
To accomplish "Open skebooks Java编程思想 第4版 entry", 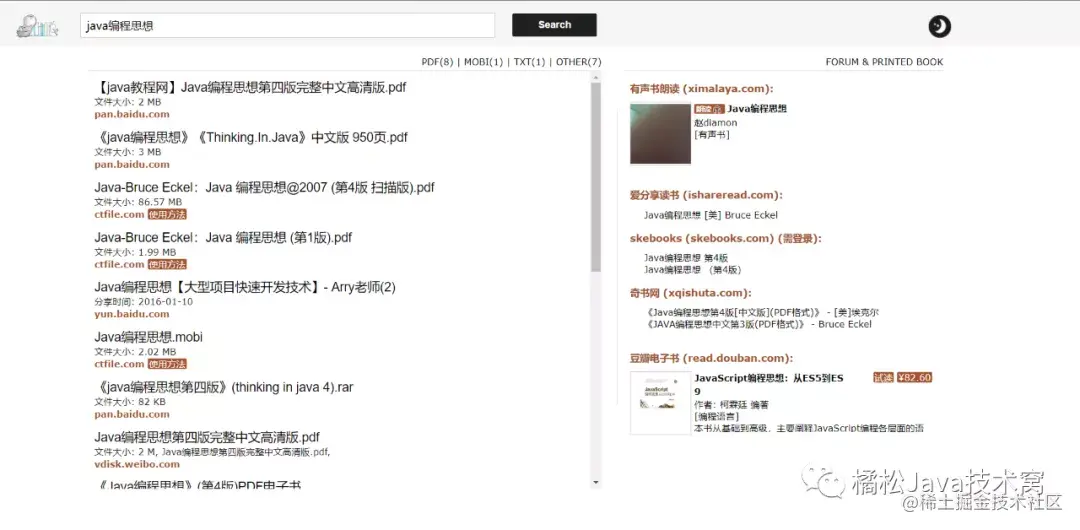I will (x=686, y=258).
